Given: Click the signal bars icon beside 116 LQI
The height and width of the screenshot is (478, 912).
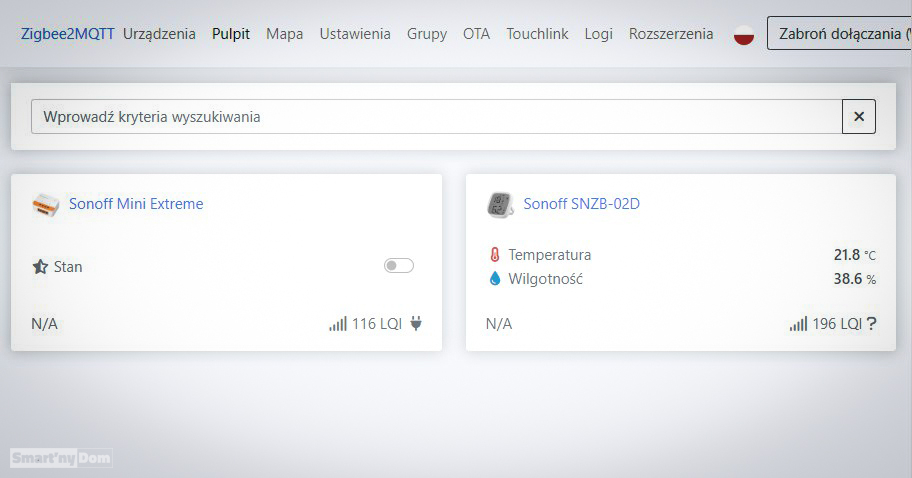Looking at the screenshot, I should [338, 324].
